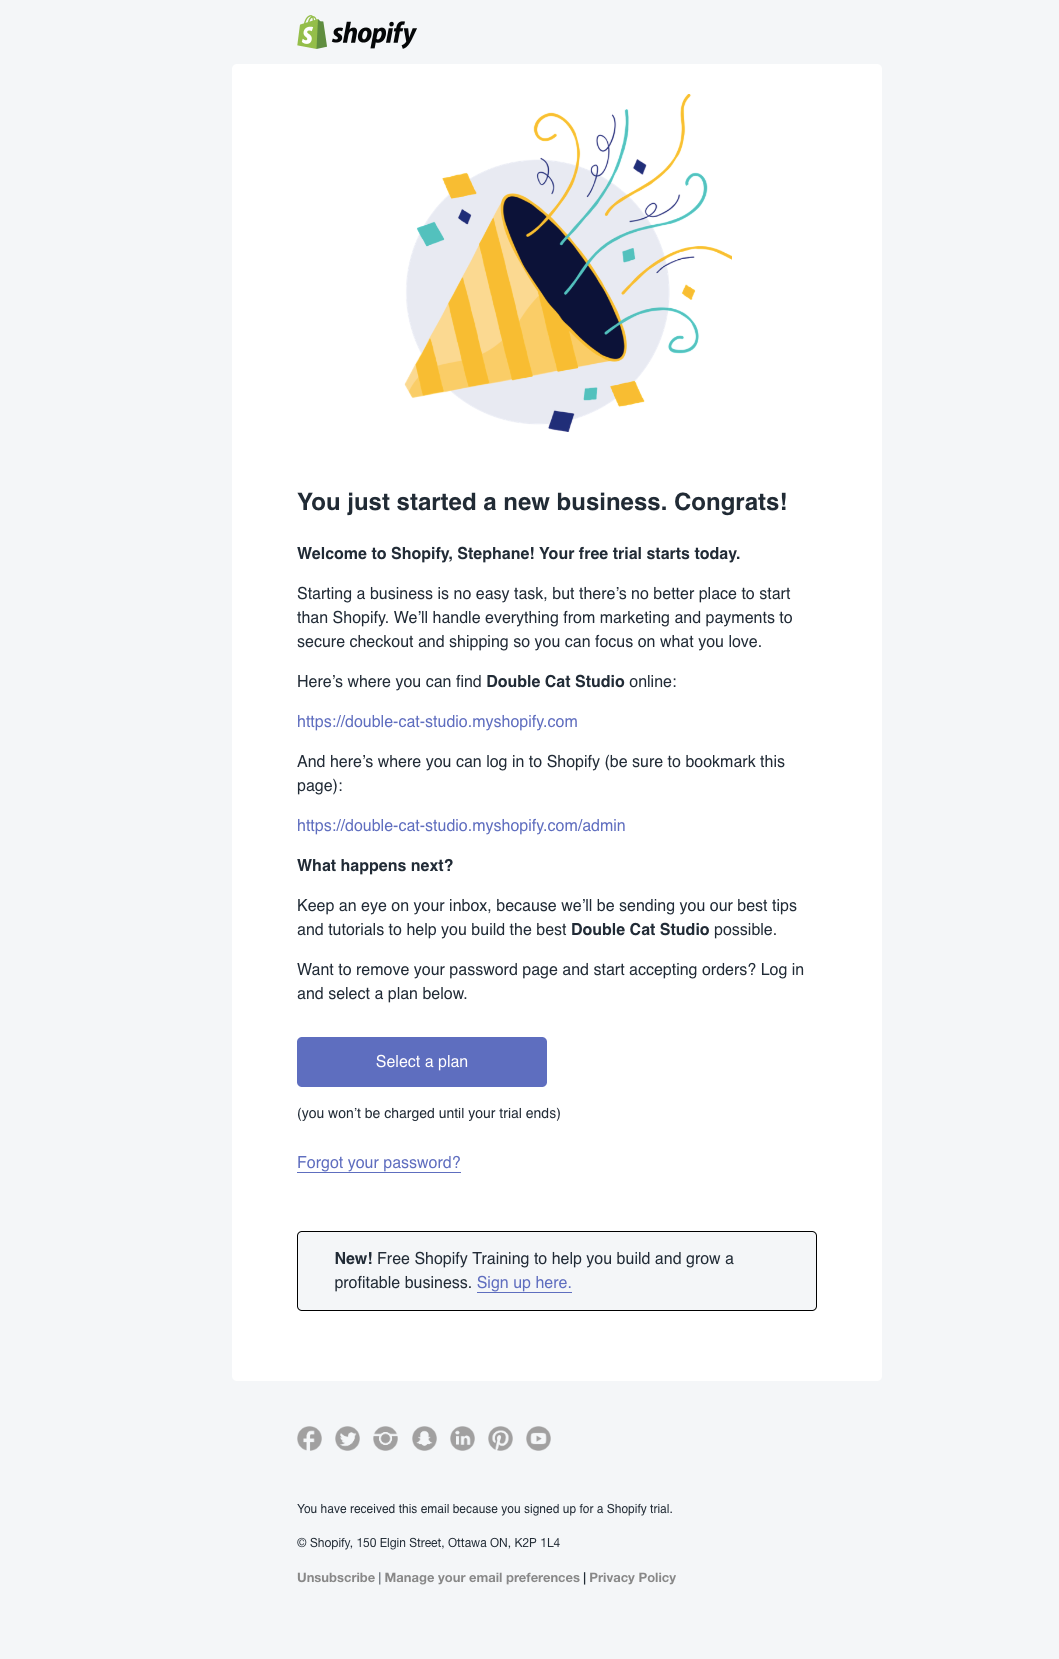Click the Shopify address line in footer
This screenshot has height=1659, width=1059.
pyautogui.click(x=429, y=1543)
